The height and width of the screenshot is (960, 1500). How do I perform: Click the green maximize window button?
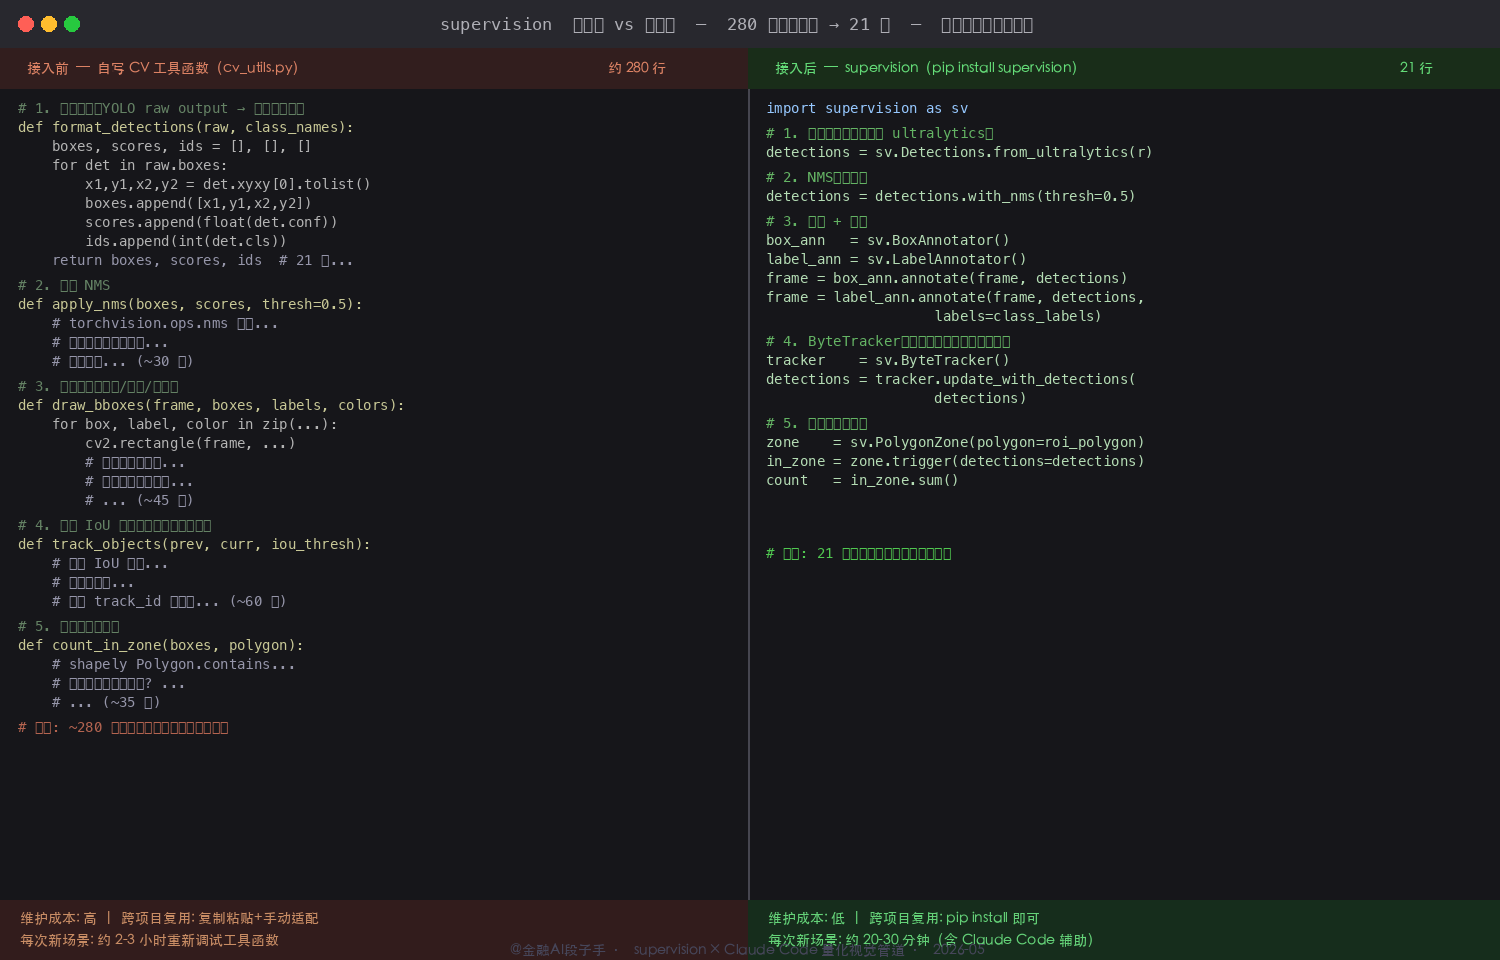tap(72, 24)
